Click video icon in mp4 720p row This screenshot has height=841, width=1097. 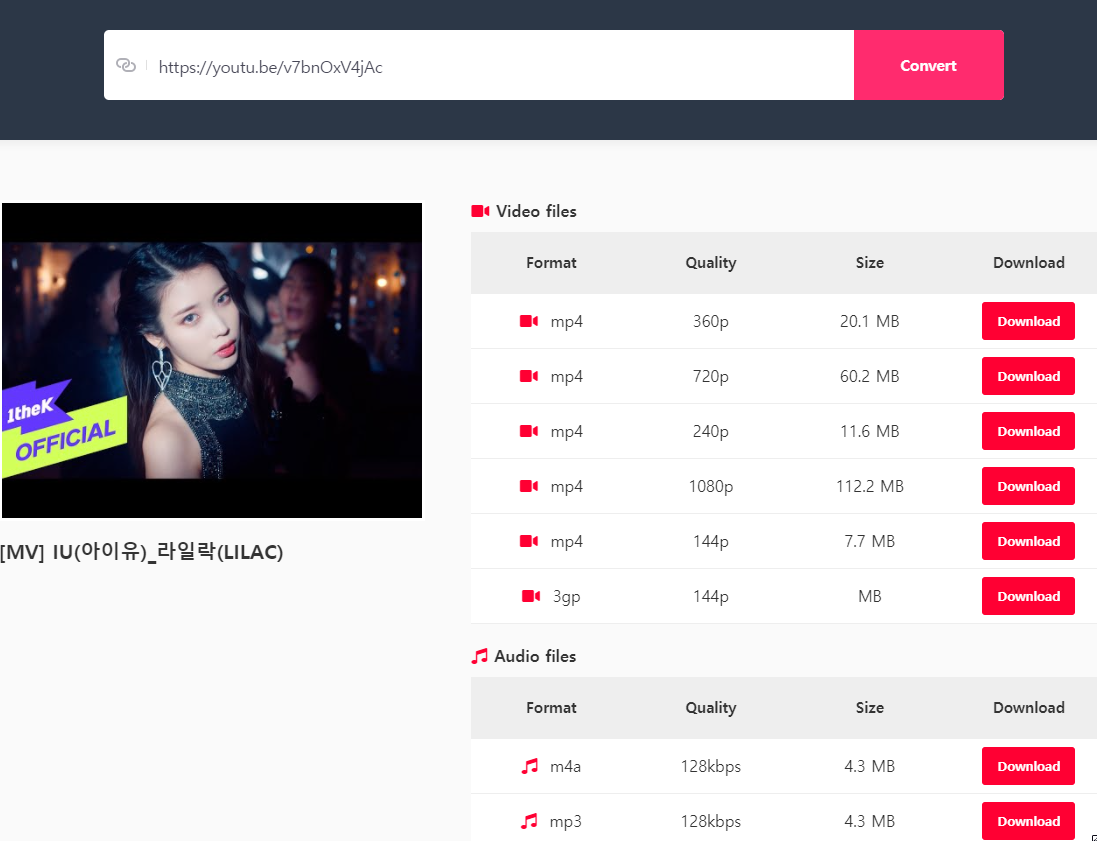click(529, 376)
